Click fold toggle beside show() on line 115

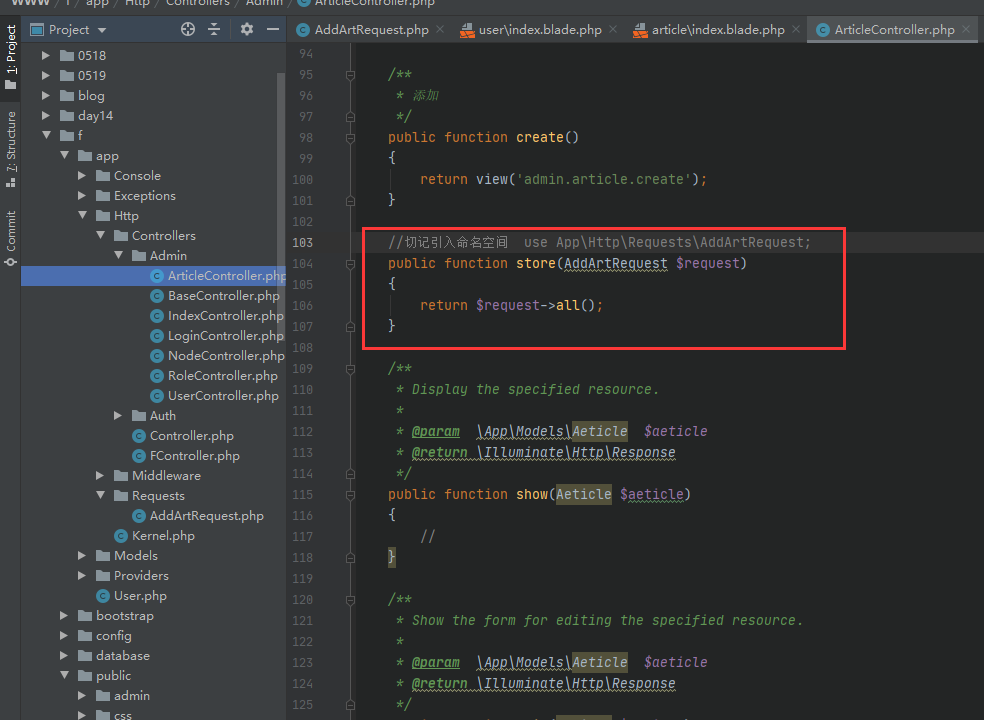350,495
